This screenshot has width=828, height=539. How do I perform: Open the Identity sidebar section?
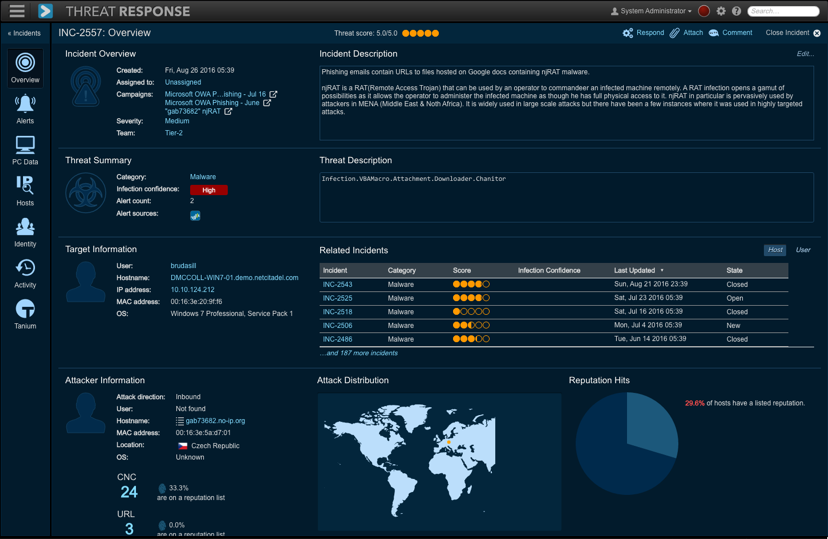tap(25, 232)
